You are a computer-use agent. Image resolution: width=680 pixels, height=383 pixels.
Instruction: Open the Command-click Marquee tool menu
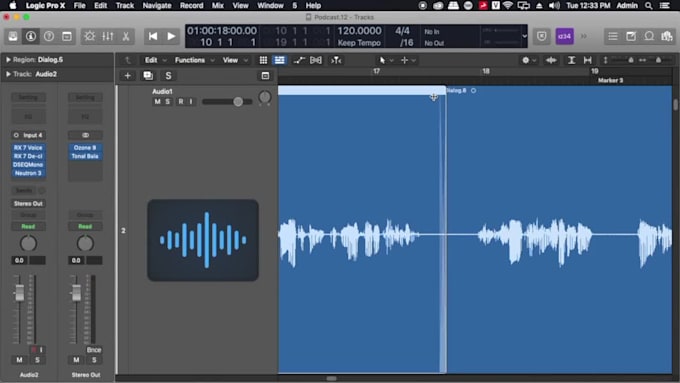[x=408, y=60]
